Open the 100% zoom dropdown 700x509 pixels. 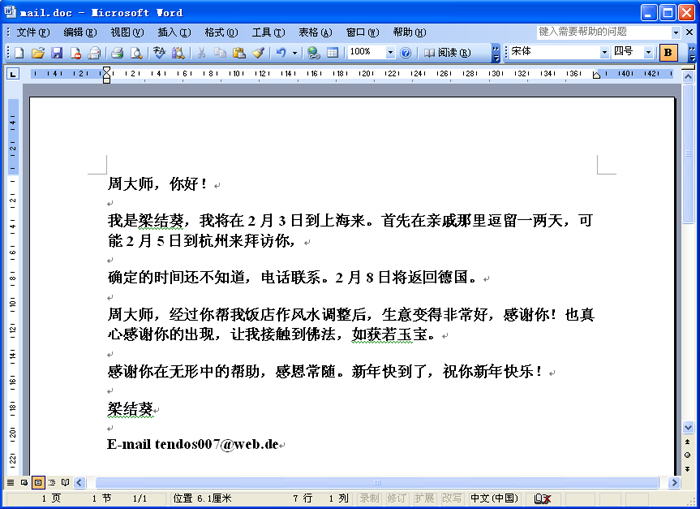[390, 53]
